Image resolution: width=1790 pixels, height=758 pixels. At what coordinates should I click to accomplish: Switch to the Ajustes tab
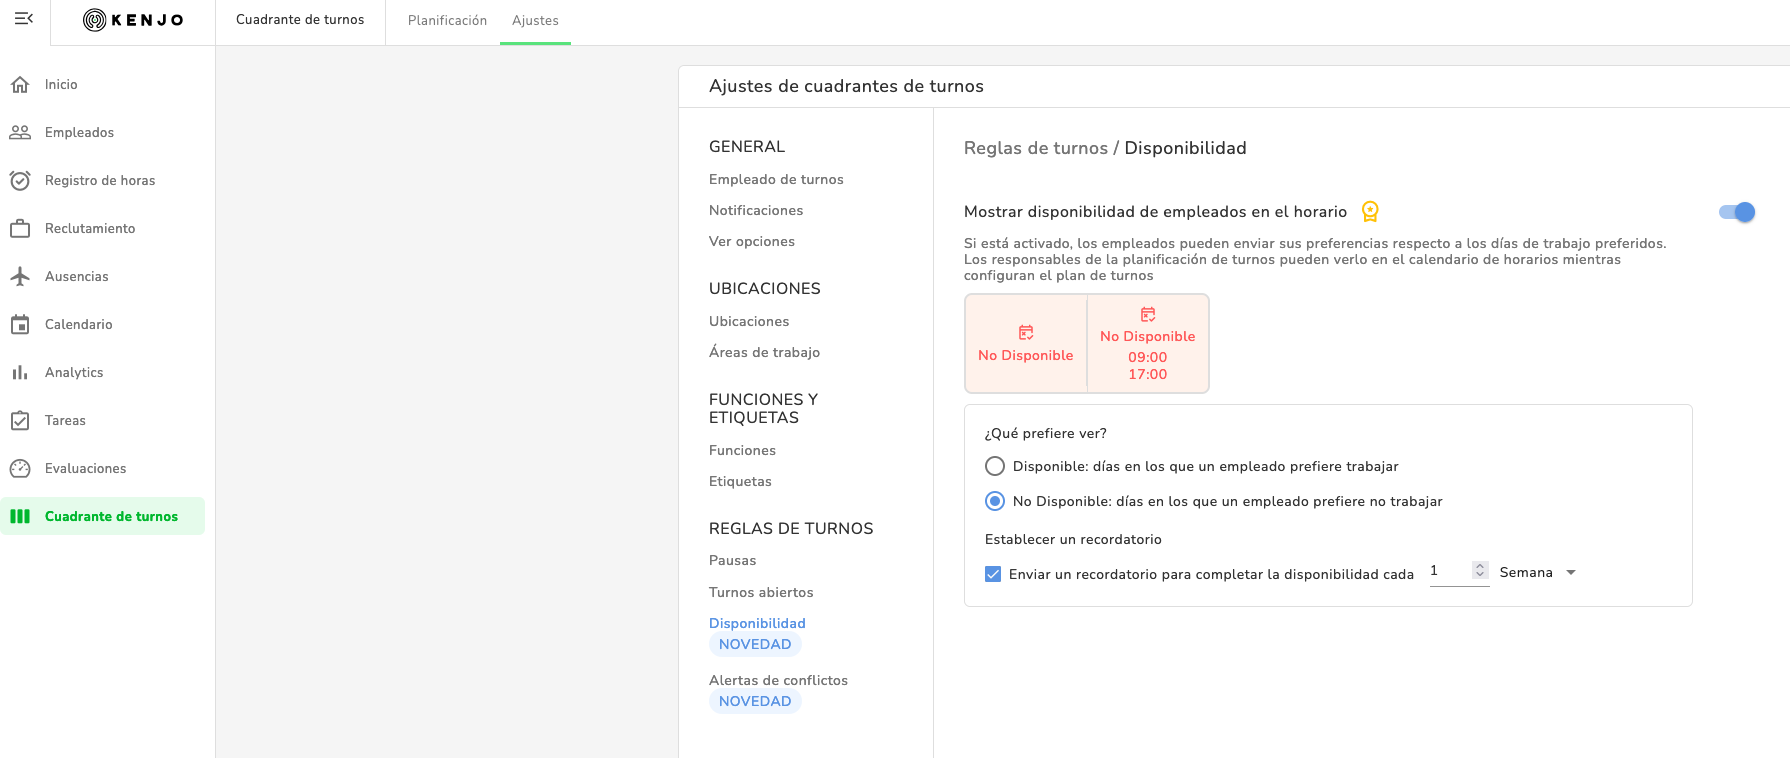535,20
